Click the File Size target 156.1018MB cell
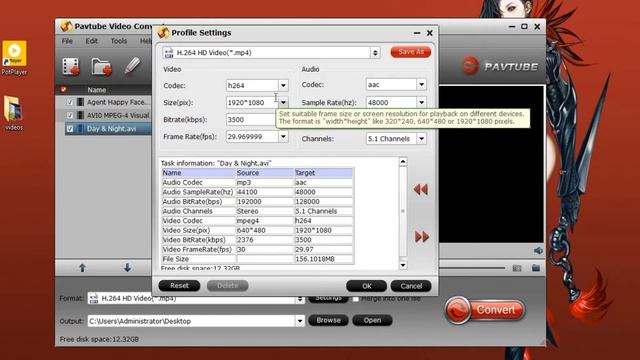 [x=323, y=259]
